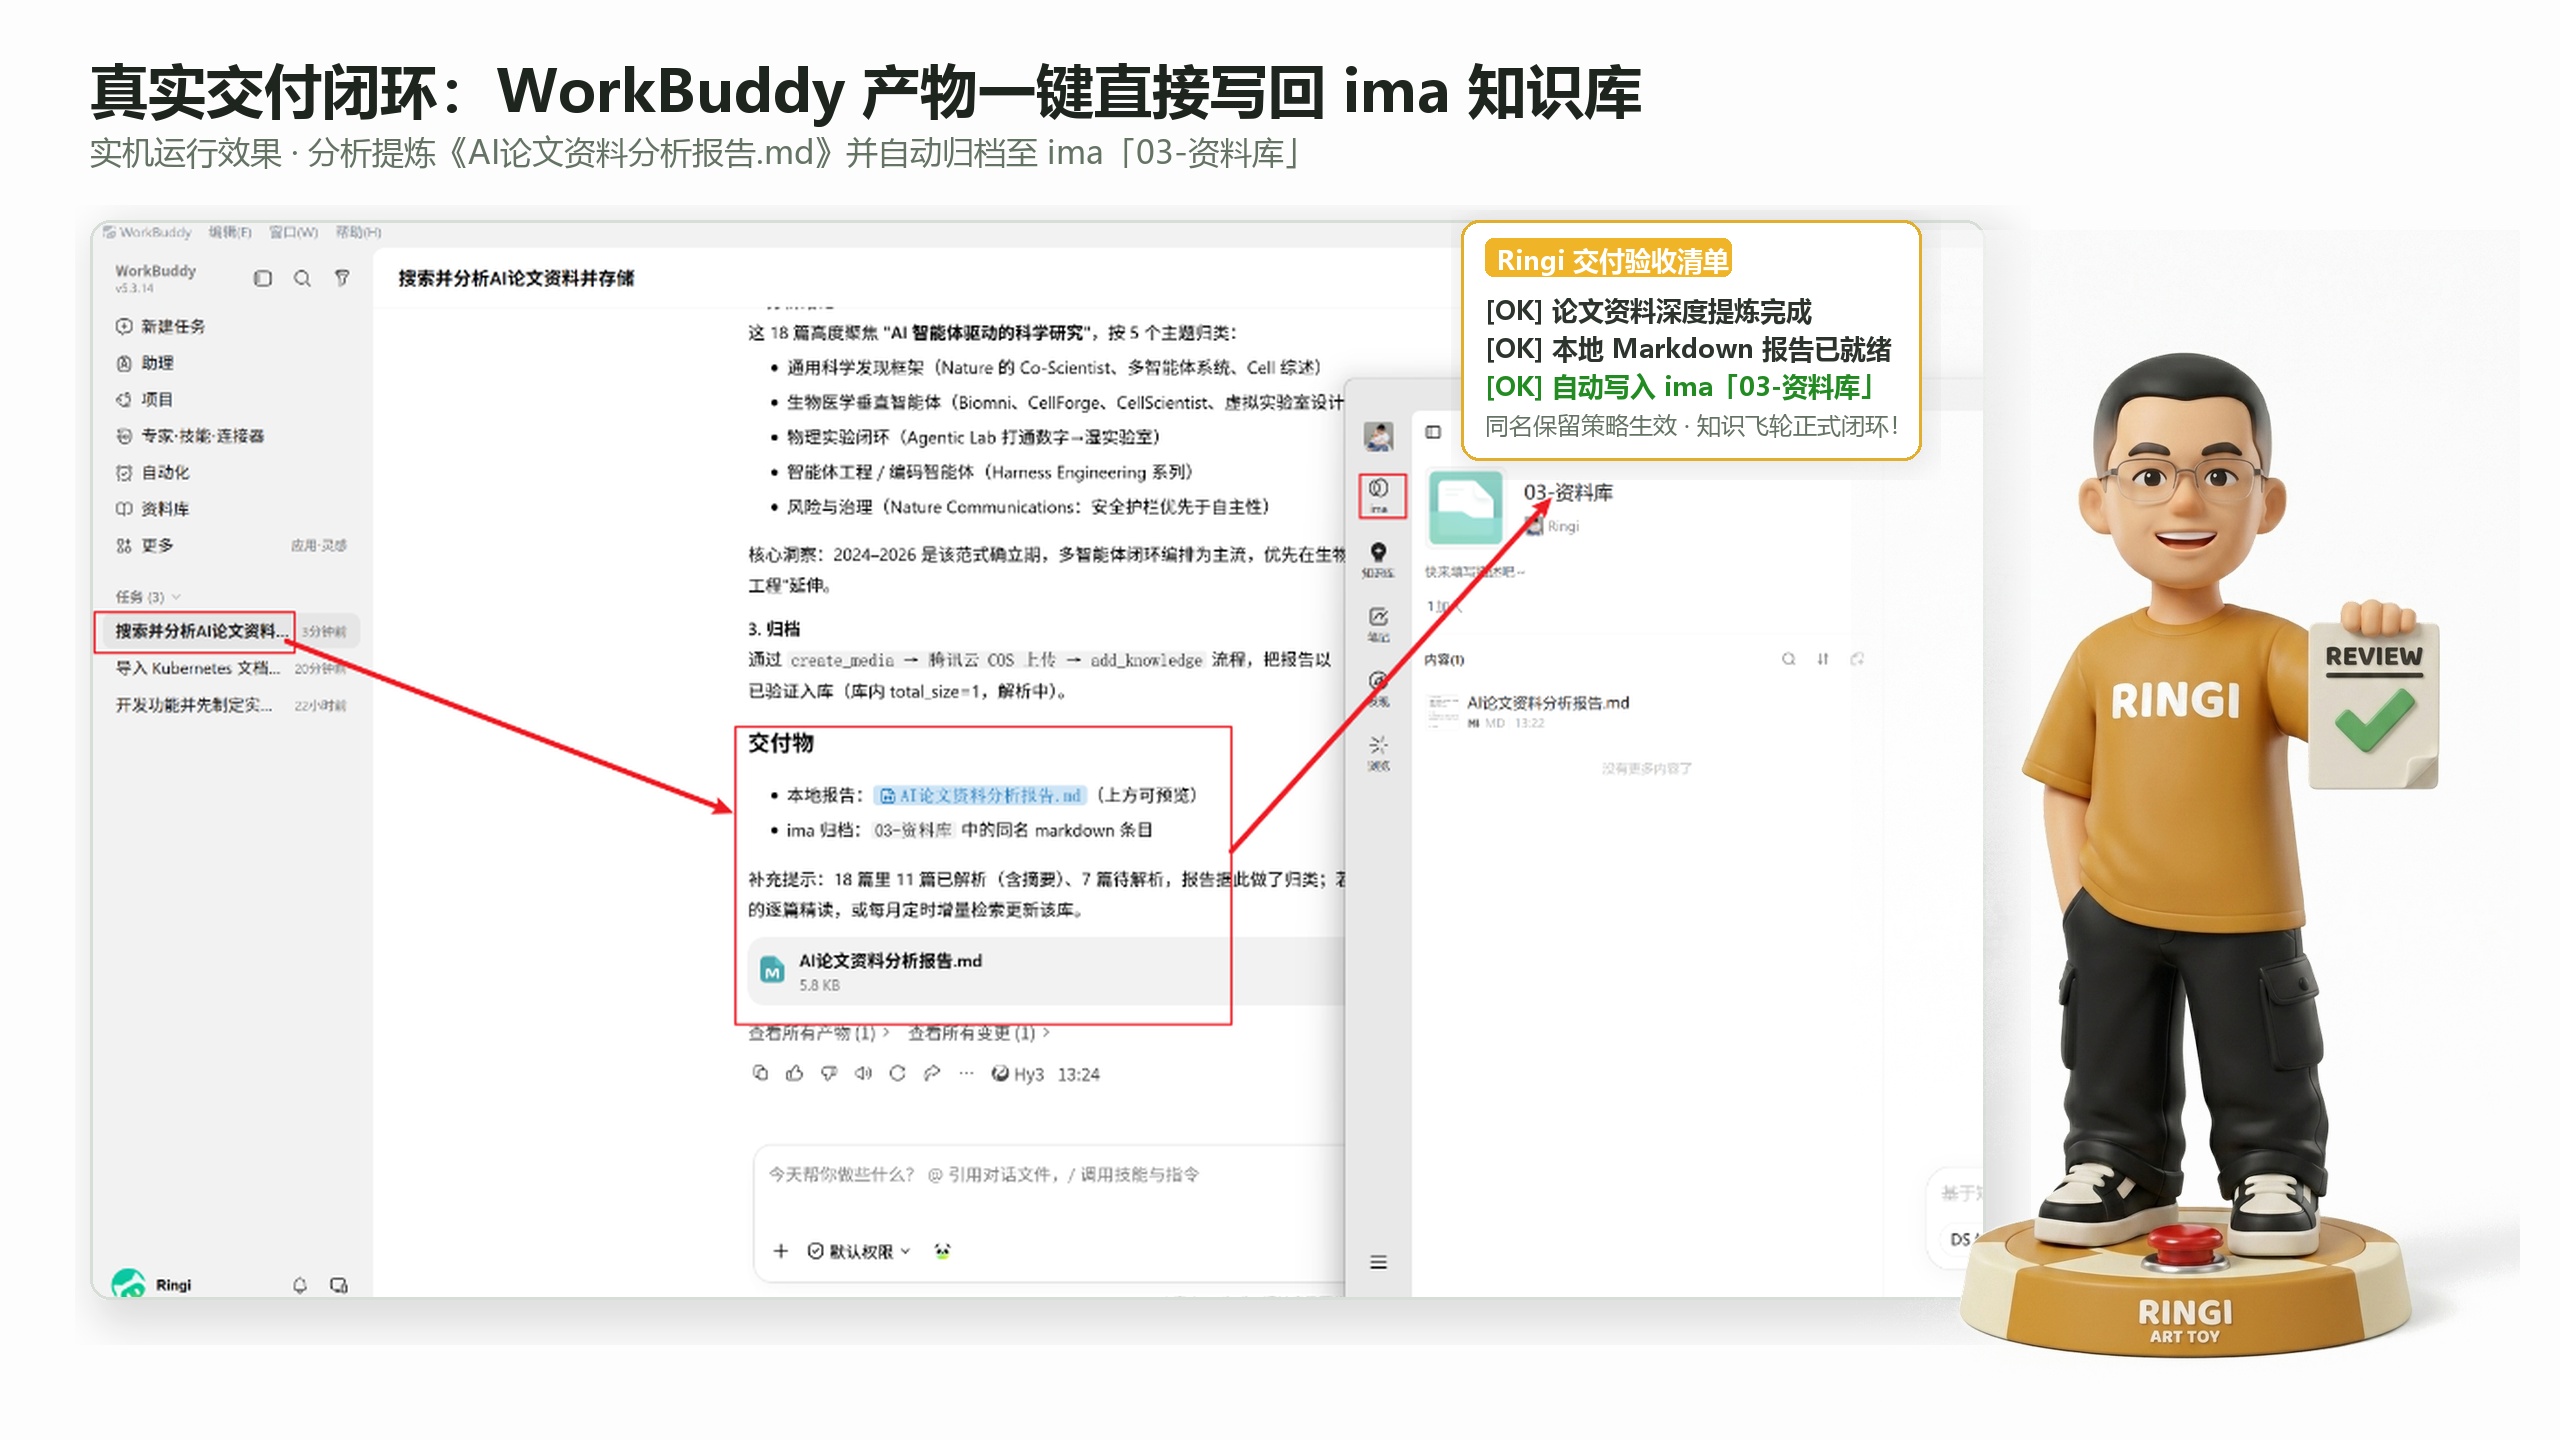Image resolution: width=2560 pixels, height=1440 pixels.
Task: Click the 内容(1) heading in ima
Action: click(x=1444, y=659)
